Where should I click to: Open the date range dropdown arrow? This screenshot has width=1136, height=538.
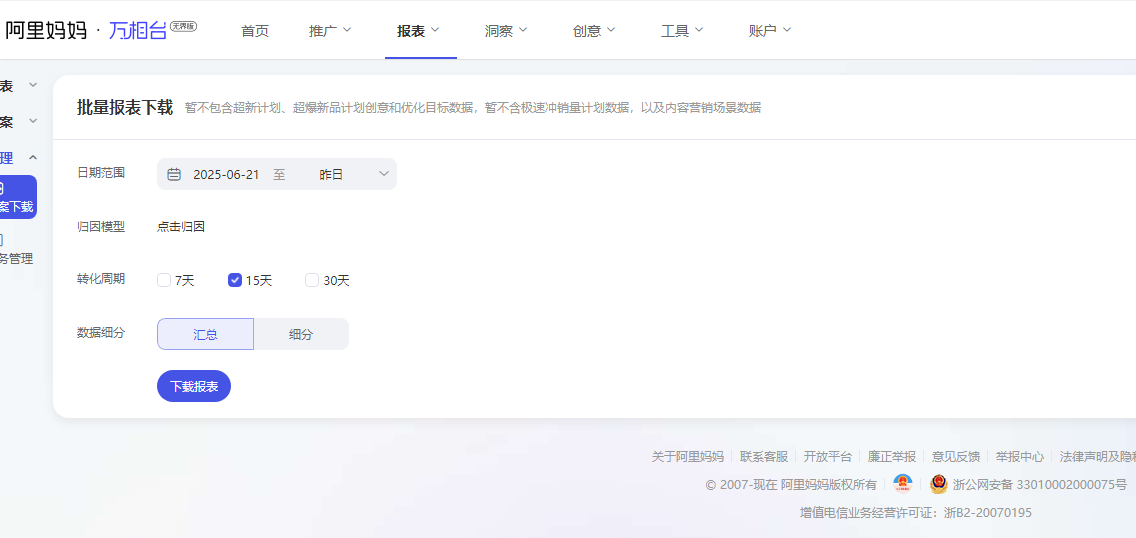pos(383,174)
